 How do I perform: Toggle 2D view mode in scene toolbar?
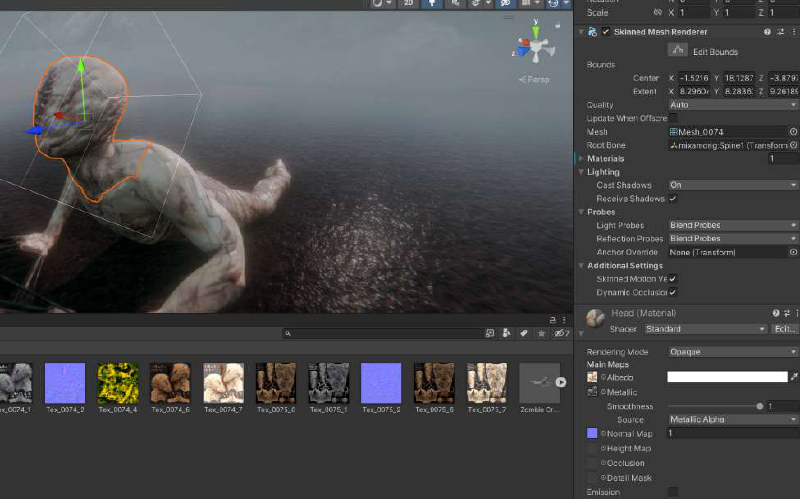pos(407,3)
